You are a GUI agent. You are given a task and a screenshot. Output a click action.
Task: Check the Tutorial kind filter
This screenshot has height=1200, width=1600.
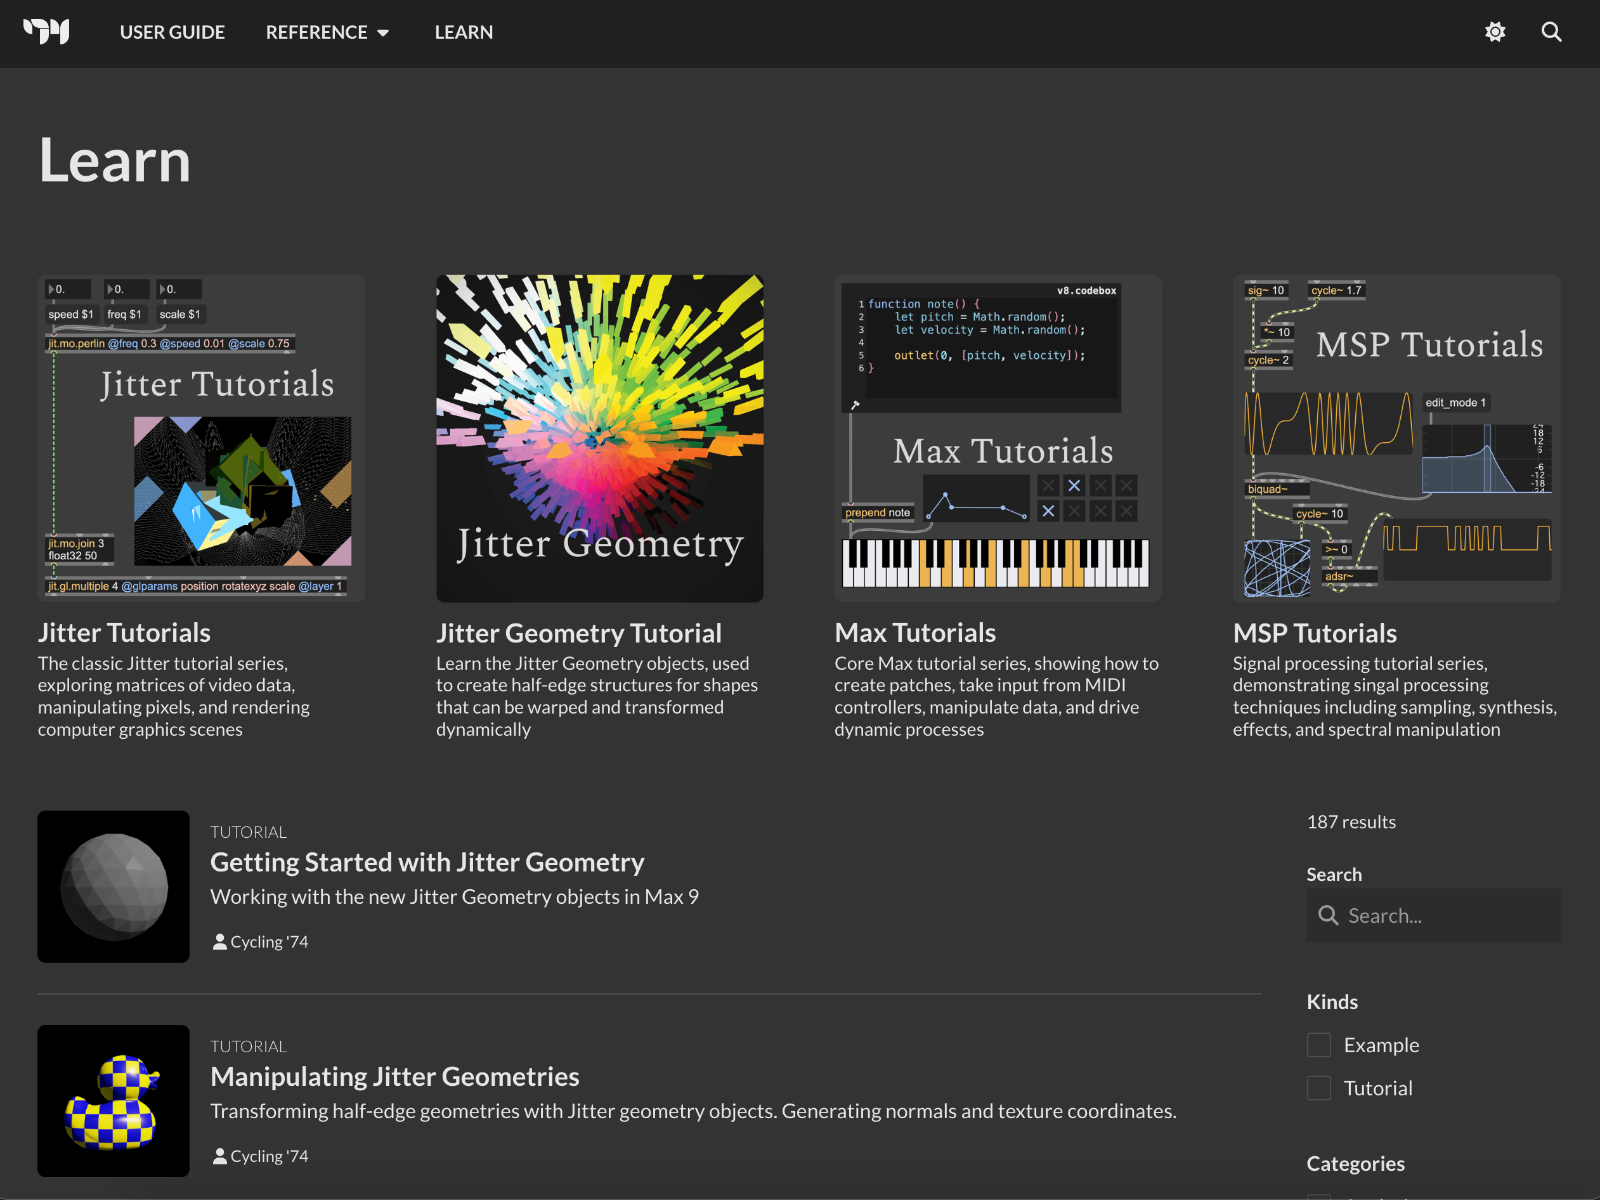(1319, 1088)
